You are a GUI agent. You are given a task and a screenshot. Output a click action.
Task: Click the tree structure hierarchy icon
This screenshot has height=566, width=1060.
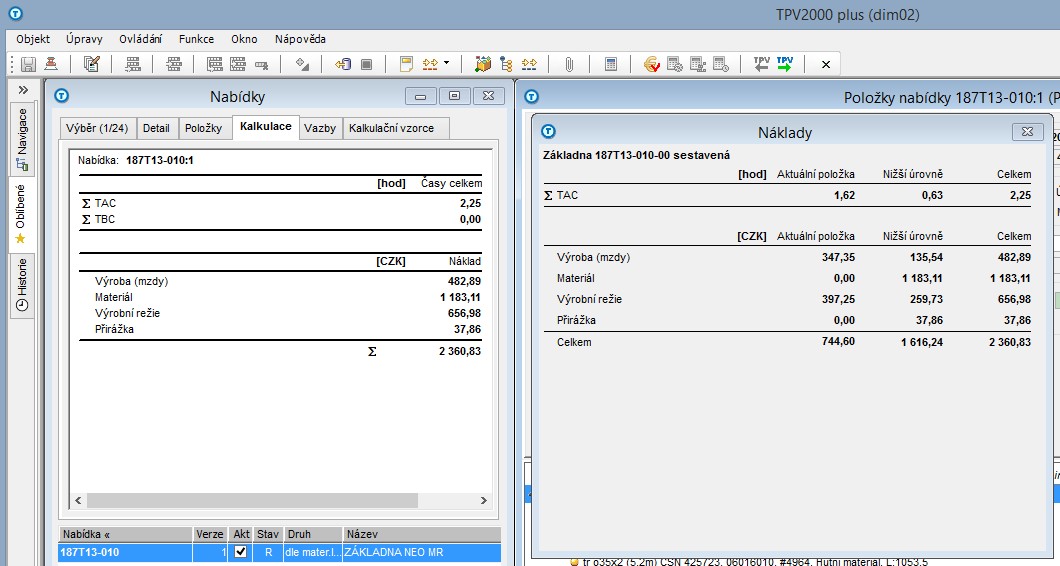pos(506,64)
